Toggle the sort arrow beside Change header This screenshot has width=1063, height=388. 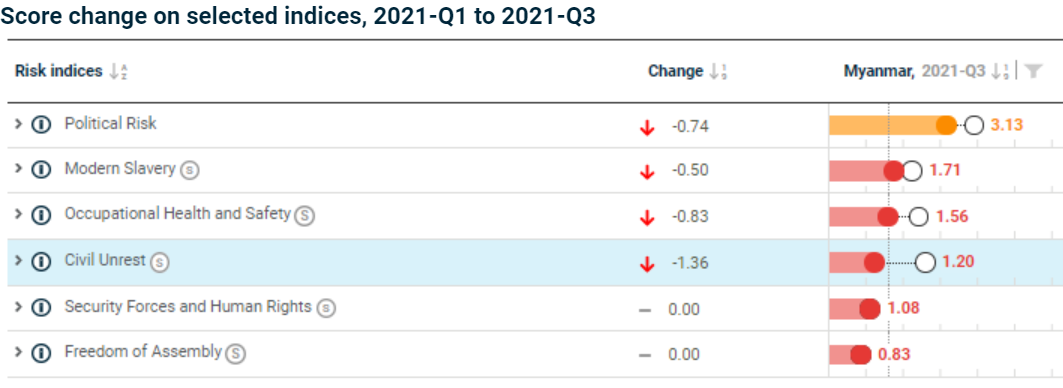point(718,71)
